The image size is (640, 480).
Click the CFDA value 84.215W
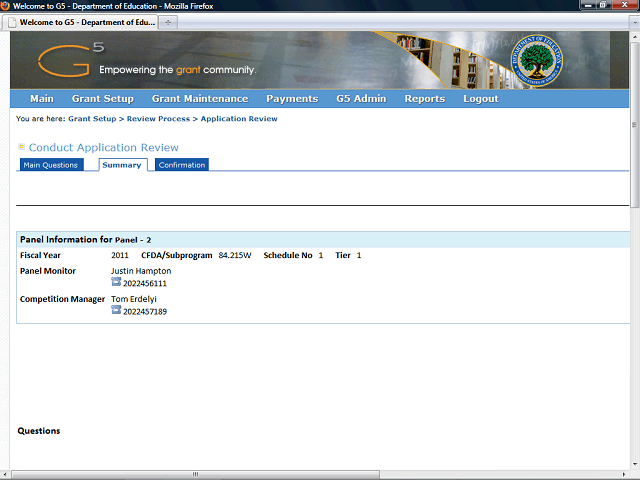235,255
